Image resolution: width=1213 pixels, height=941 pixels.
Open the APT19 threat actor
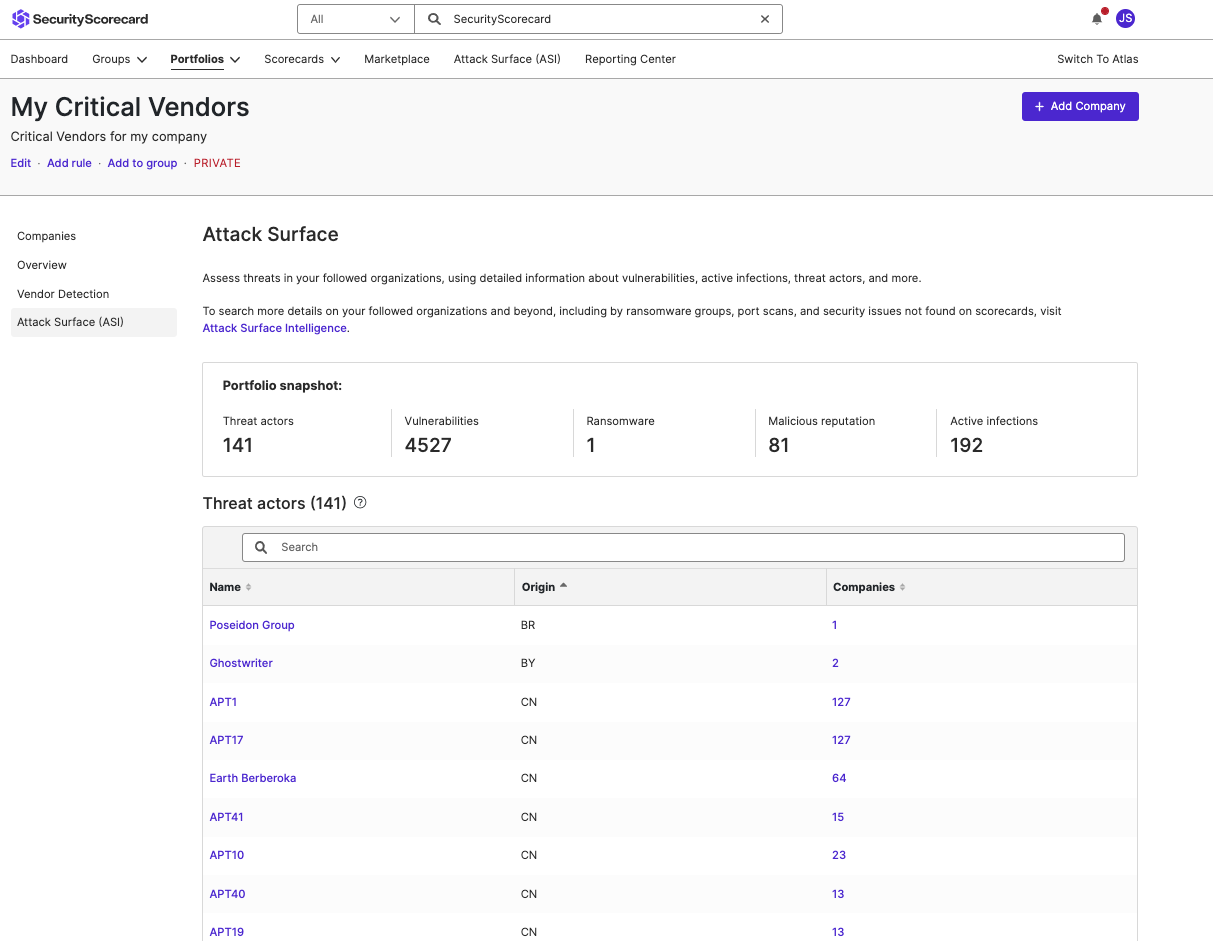pos(227,932)
